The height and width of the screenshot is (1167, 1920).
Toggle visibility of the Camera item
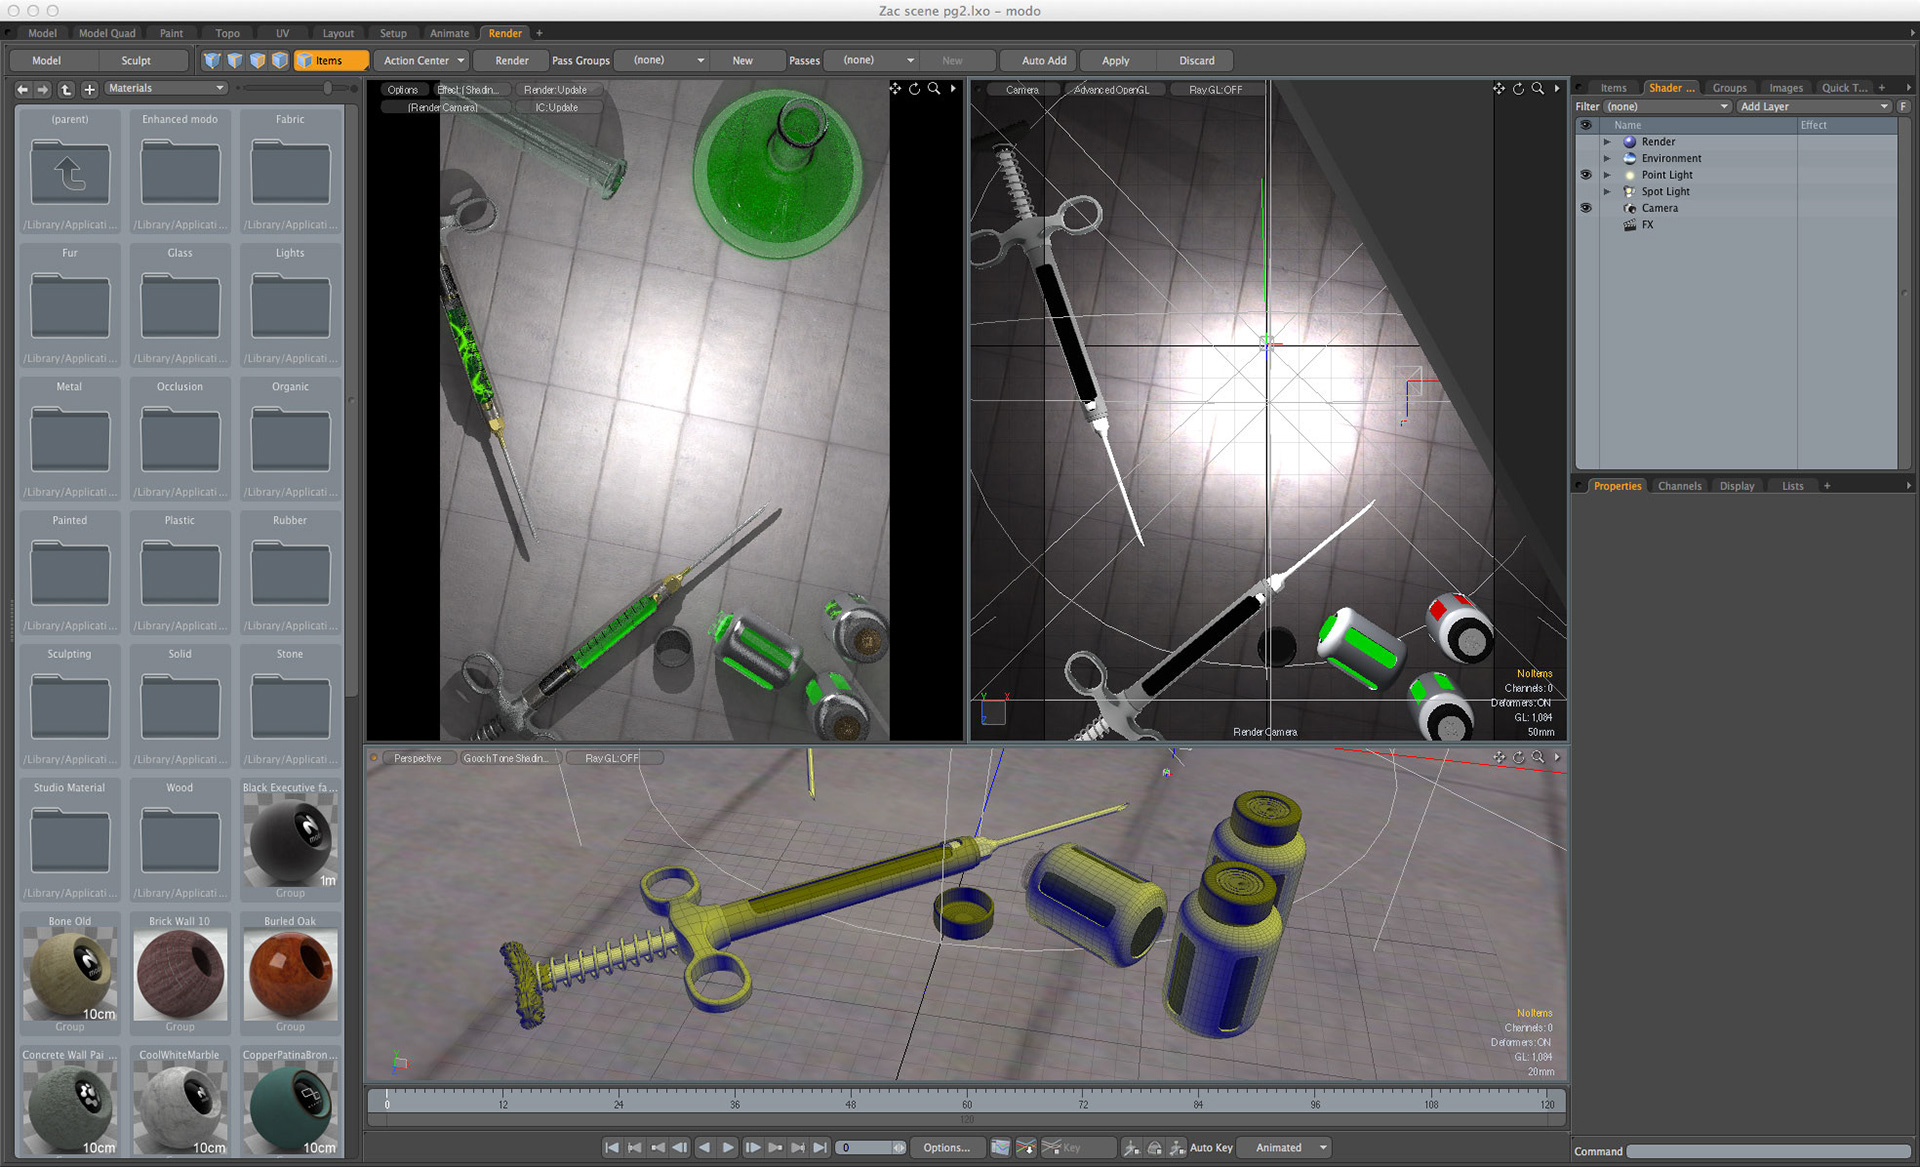(1586, 208)
